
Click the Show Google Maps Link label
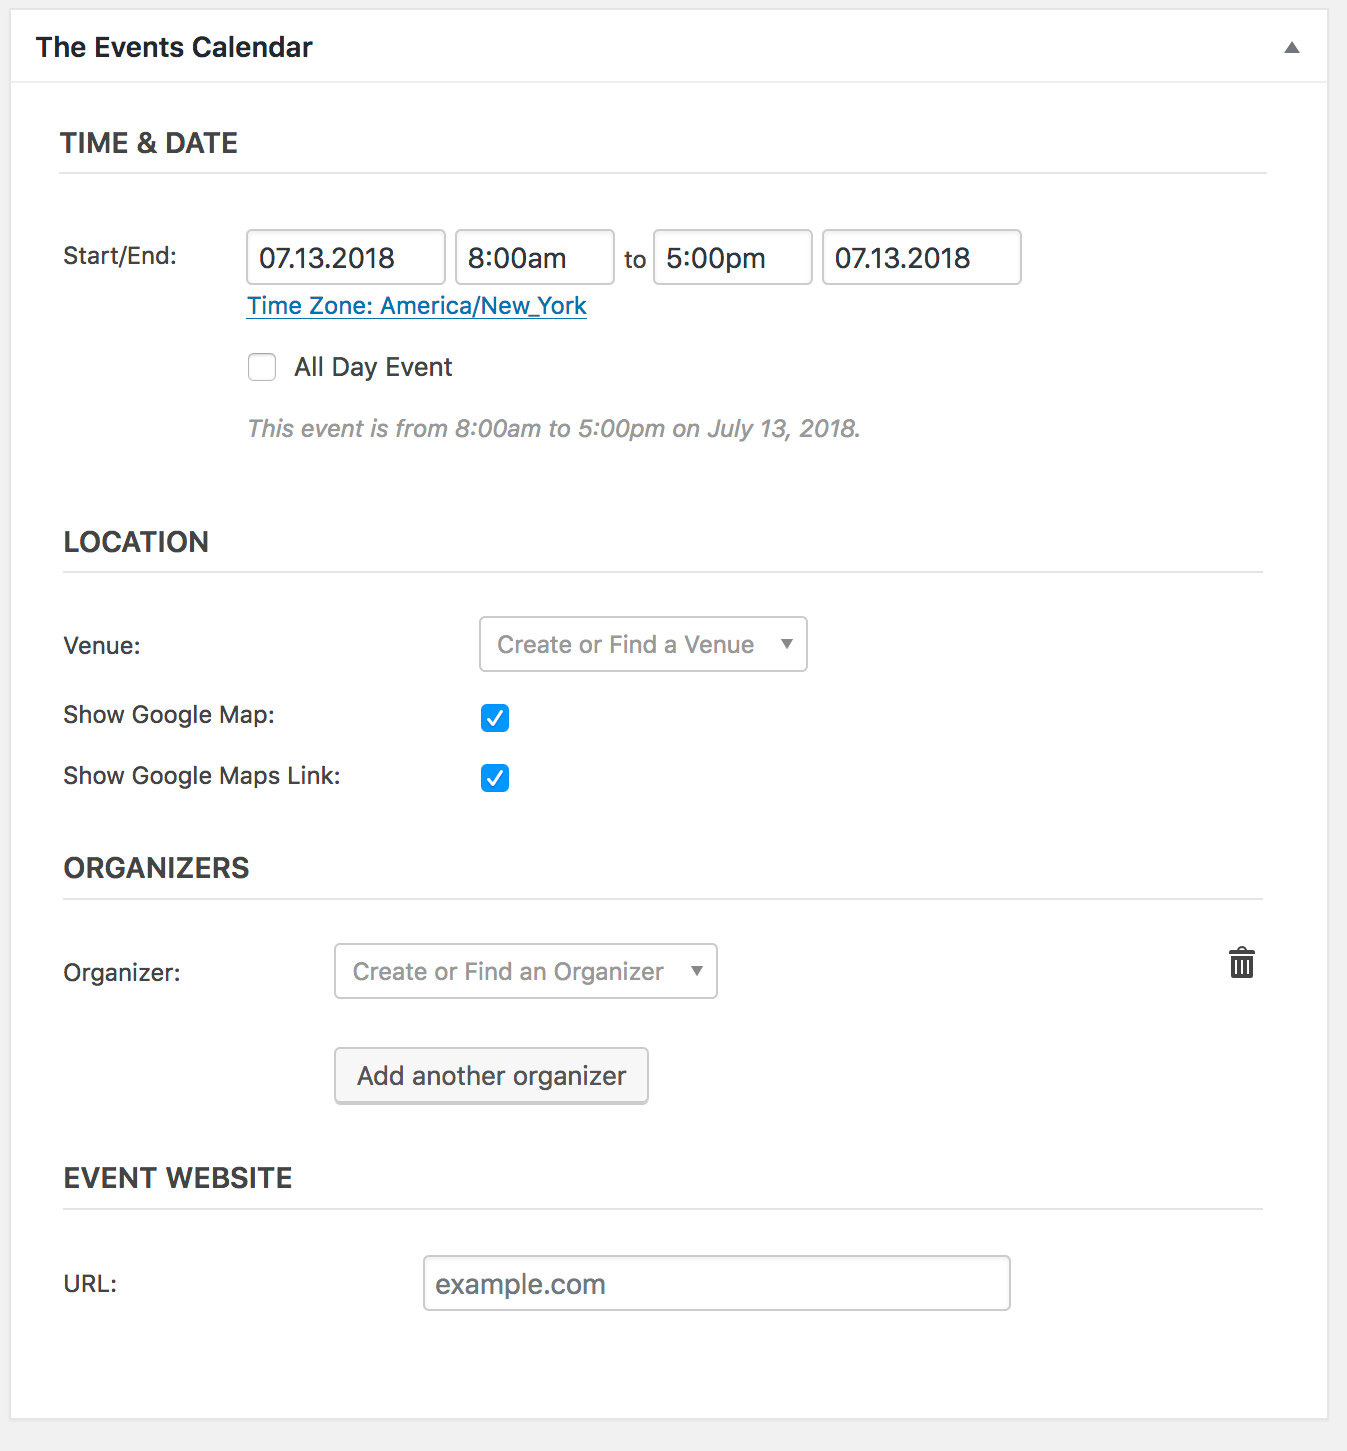coord(201,776)
